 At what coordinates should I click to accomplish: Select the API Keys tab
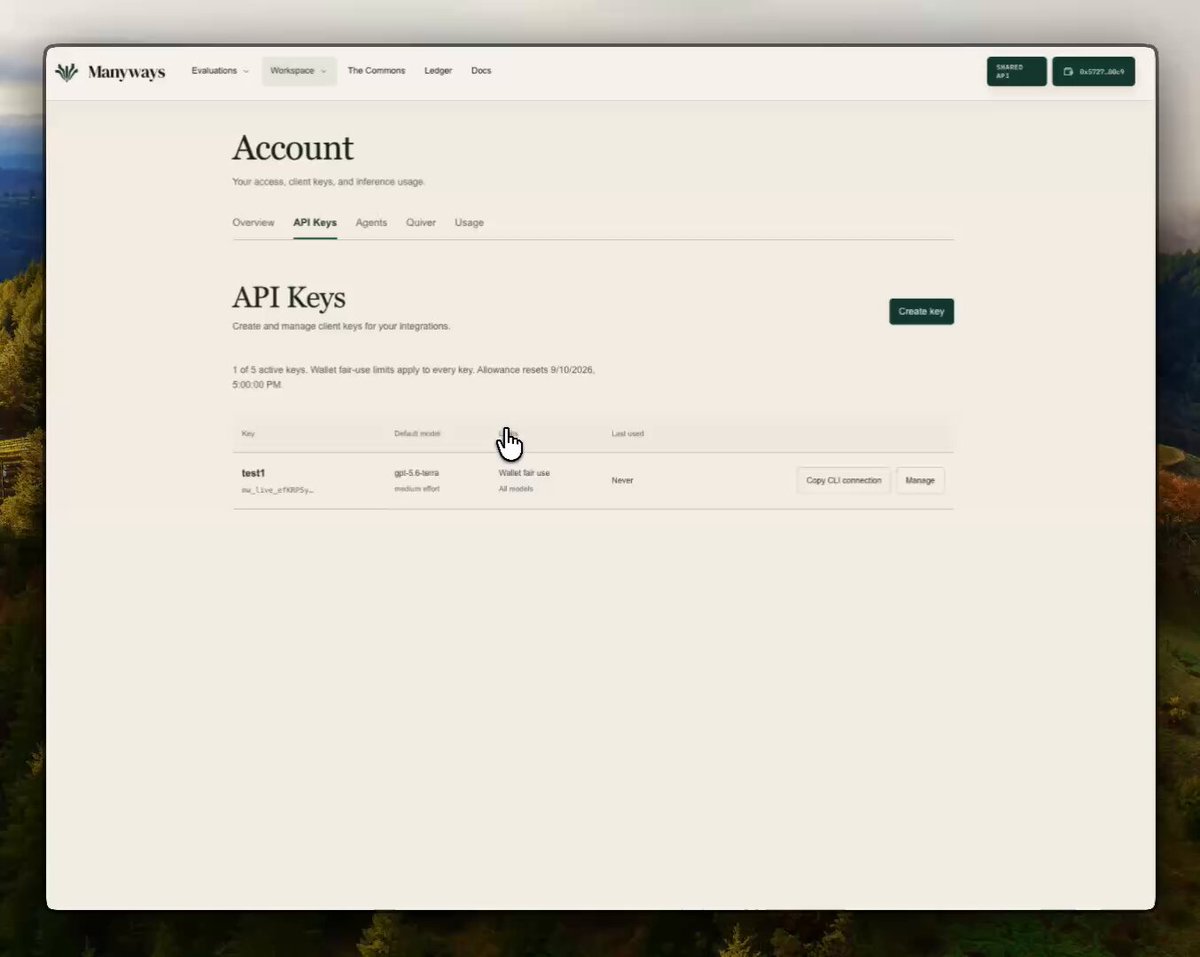[315, 223]
